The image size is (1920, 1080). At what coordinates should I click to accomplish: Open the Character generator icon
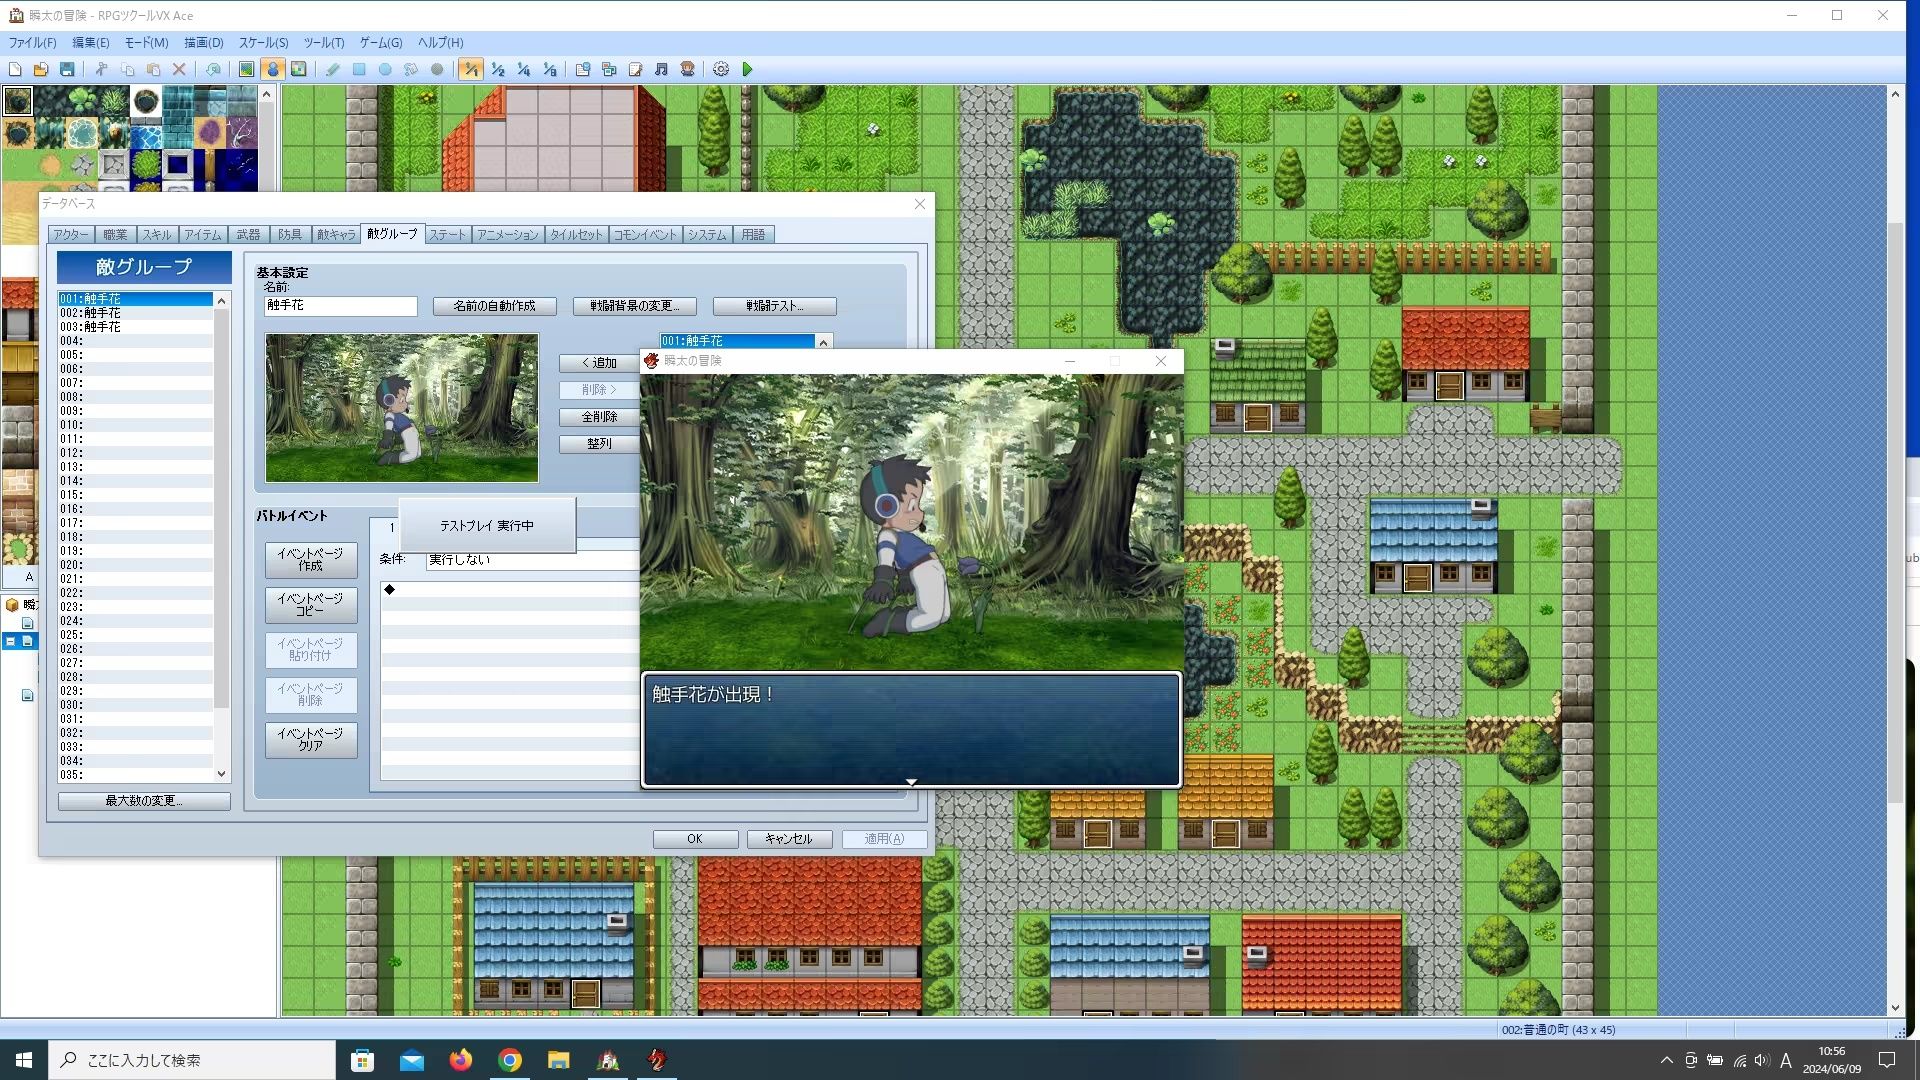687,69
